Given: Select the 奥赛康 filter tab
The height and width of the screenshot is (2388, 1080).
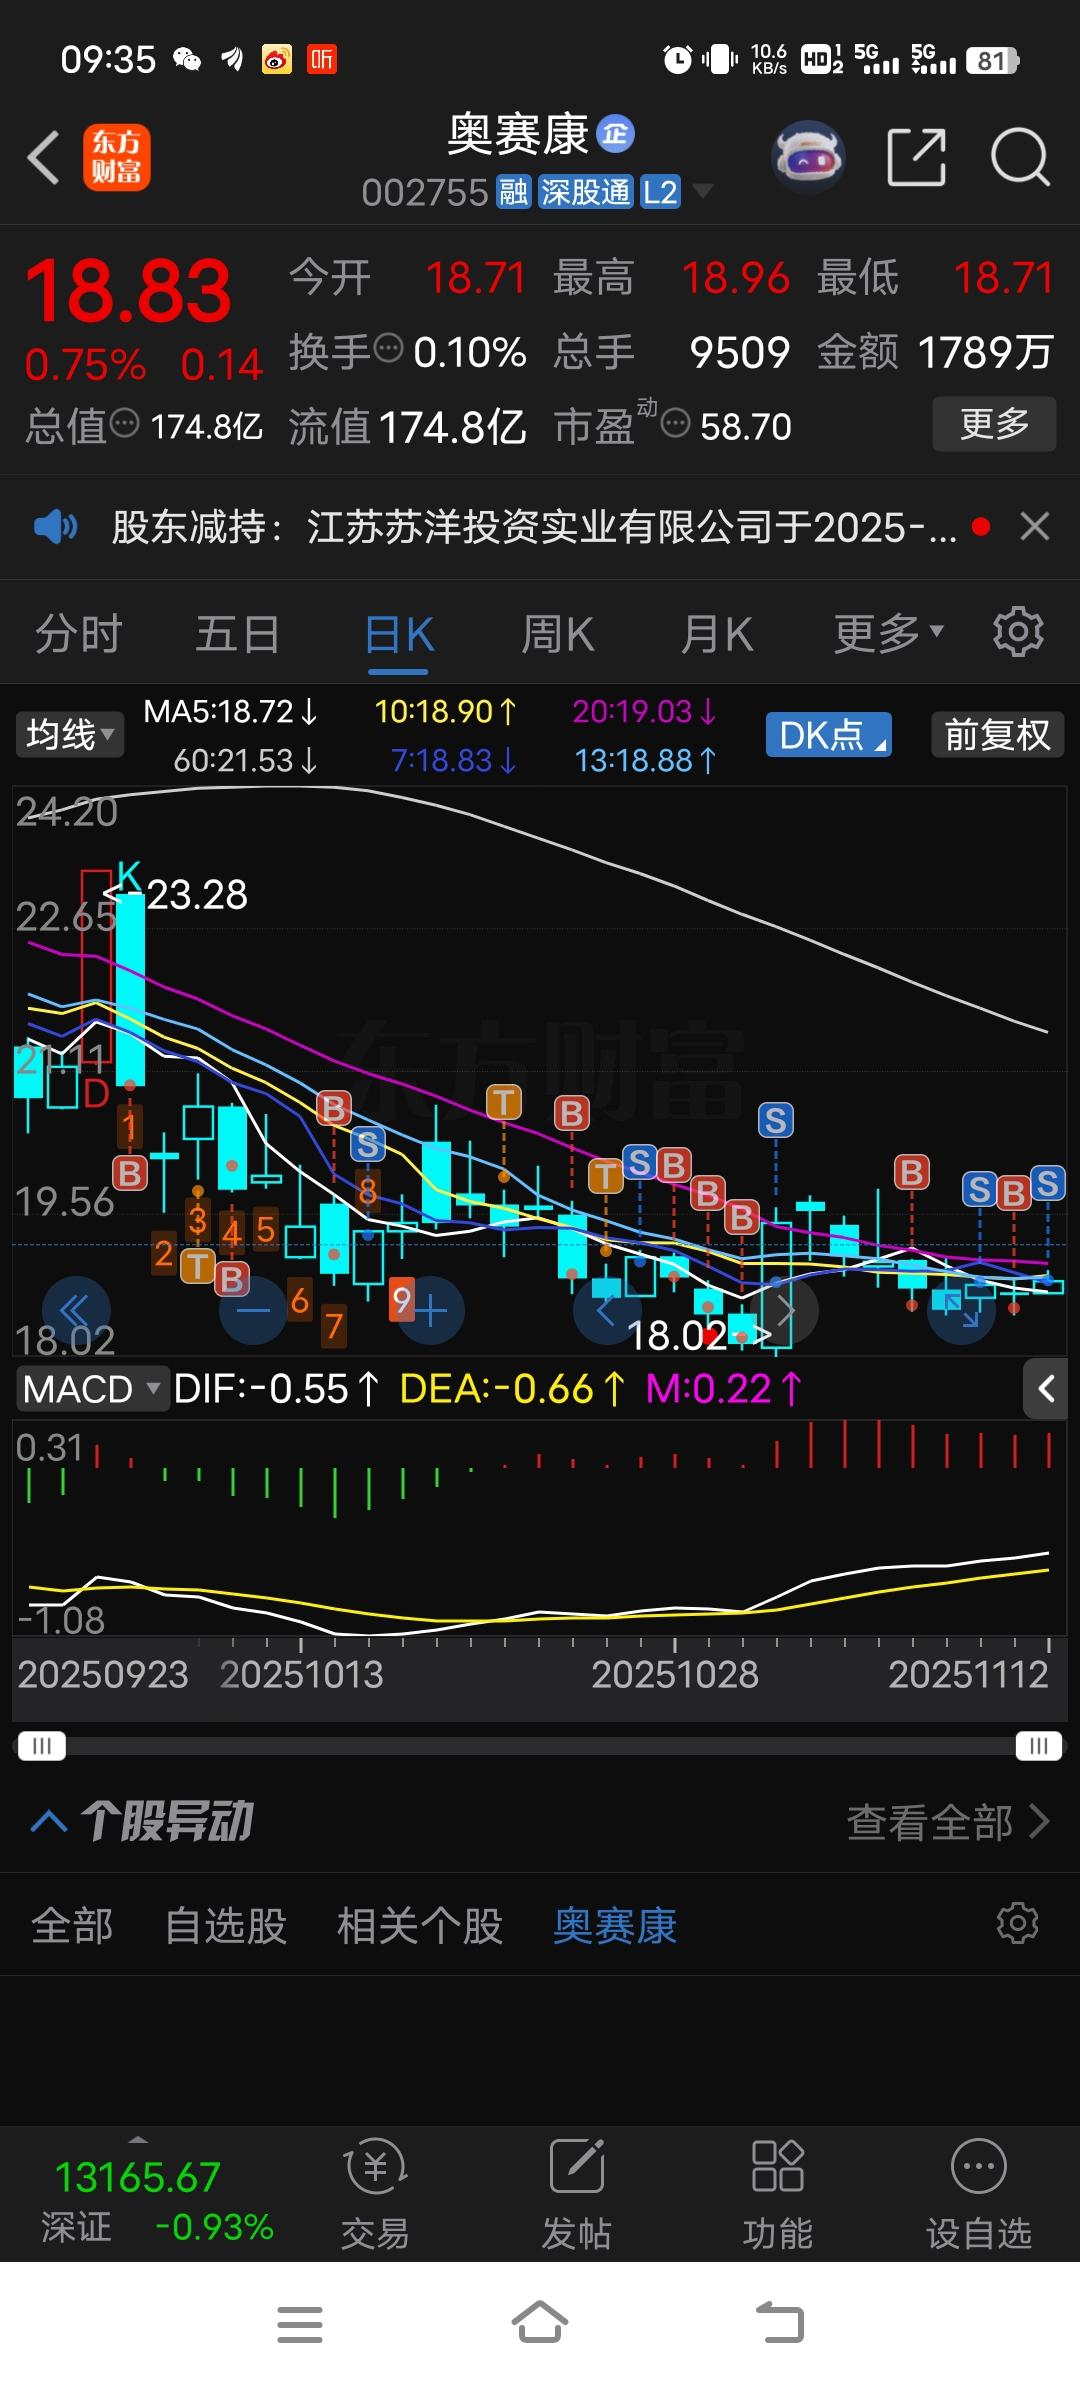Looking at the screenshot, I should 615,1925.
